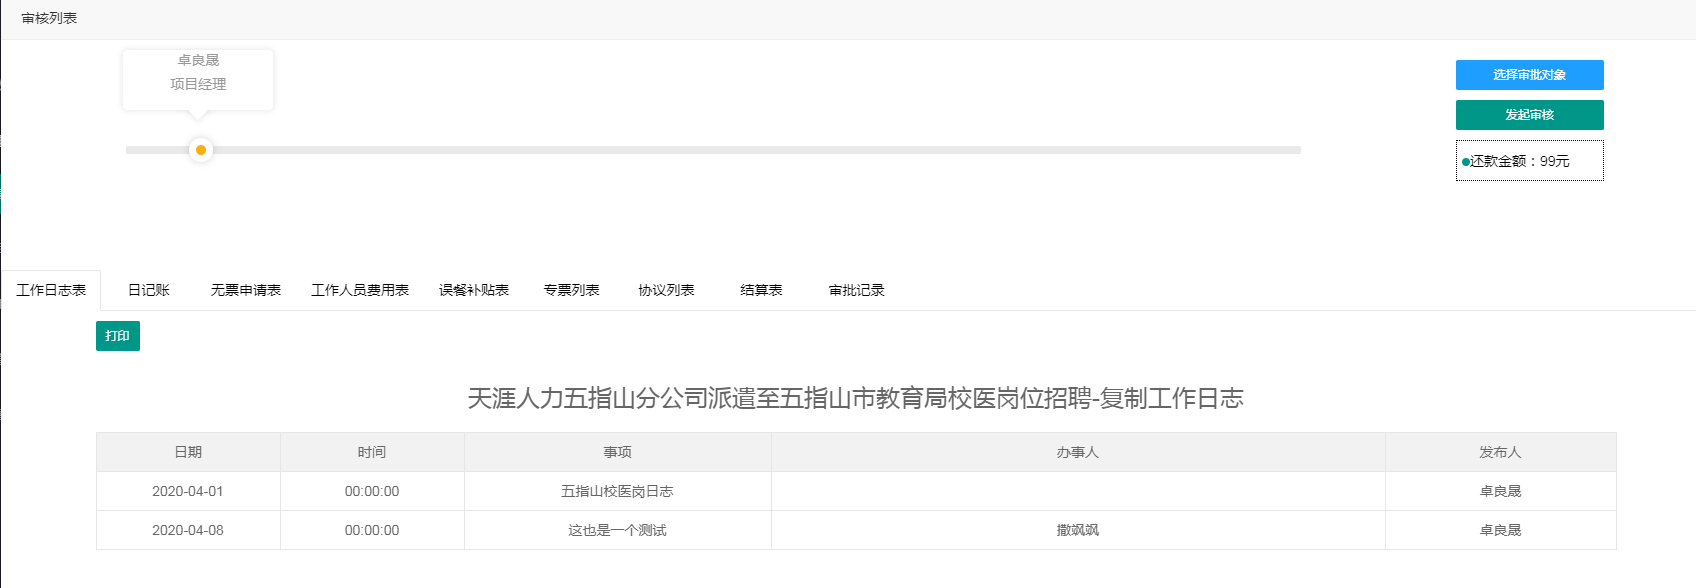Click the 审核列表 header title
Screen dimensions: 1696x588
tap(49, 18)
